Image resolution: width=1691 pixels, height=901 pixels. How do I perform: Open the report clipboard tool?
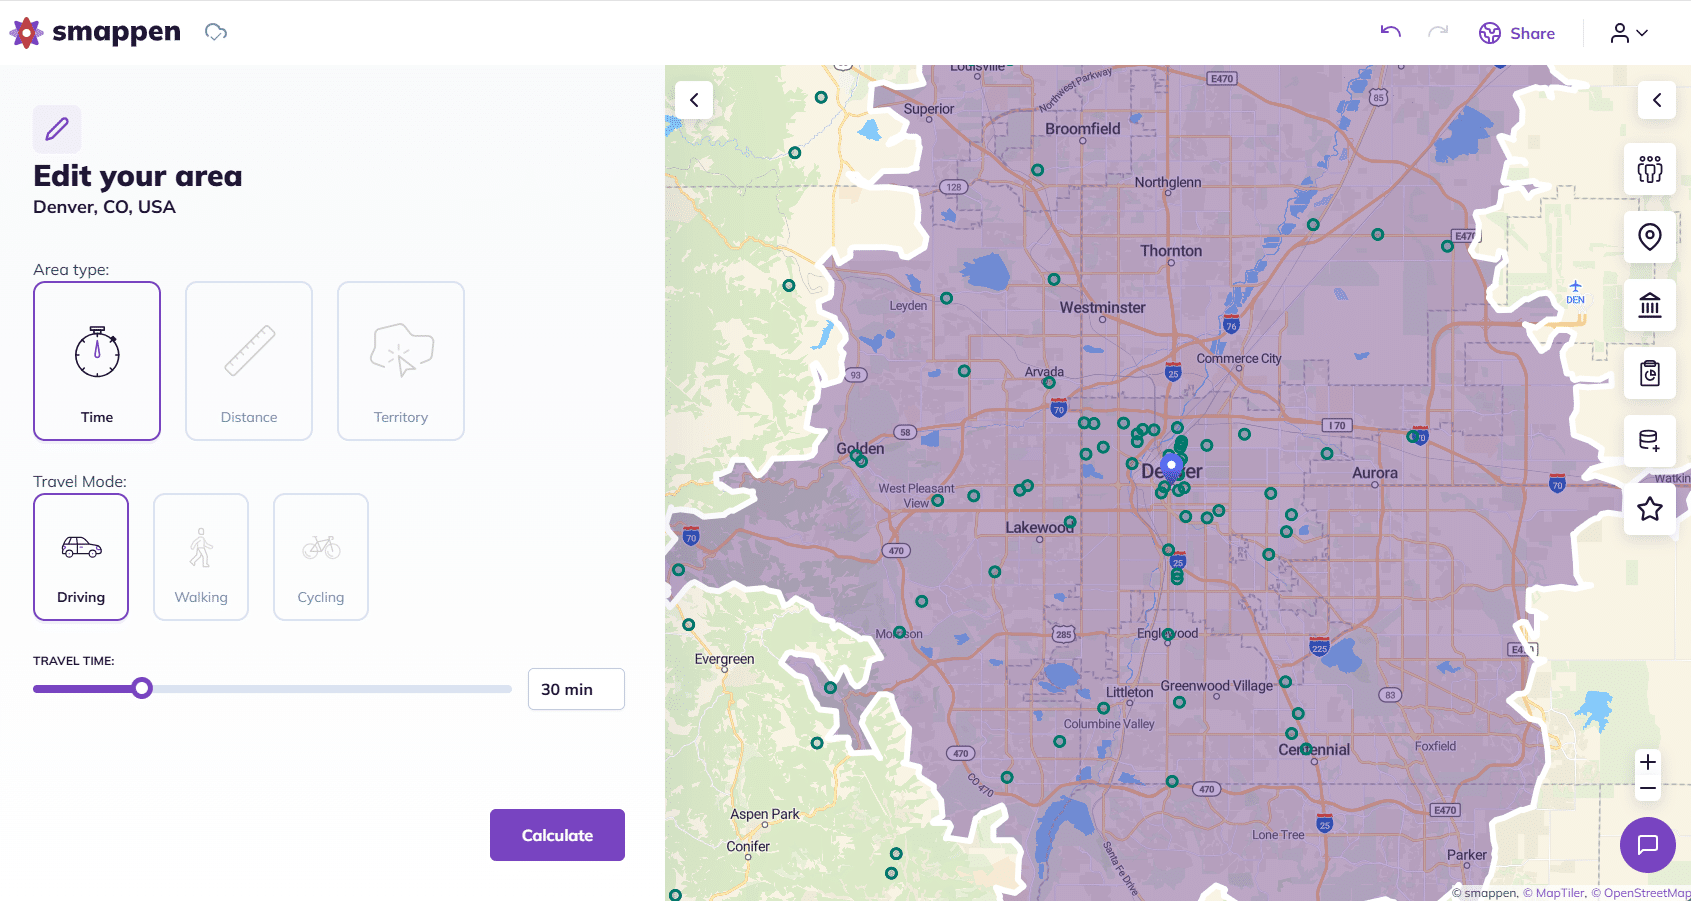pos(1649,373)
